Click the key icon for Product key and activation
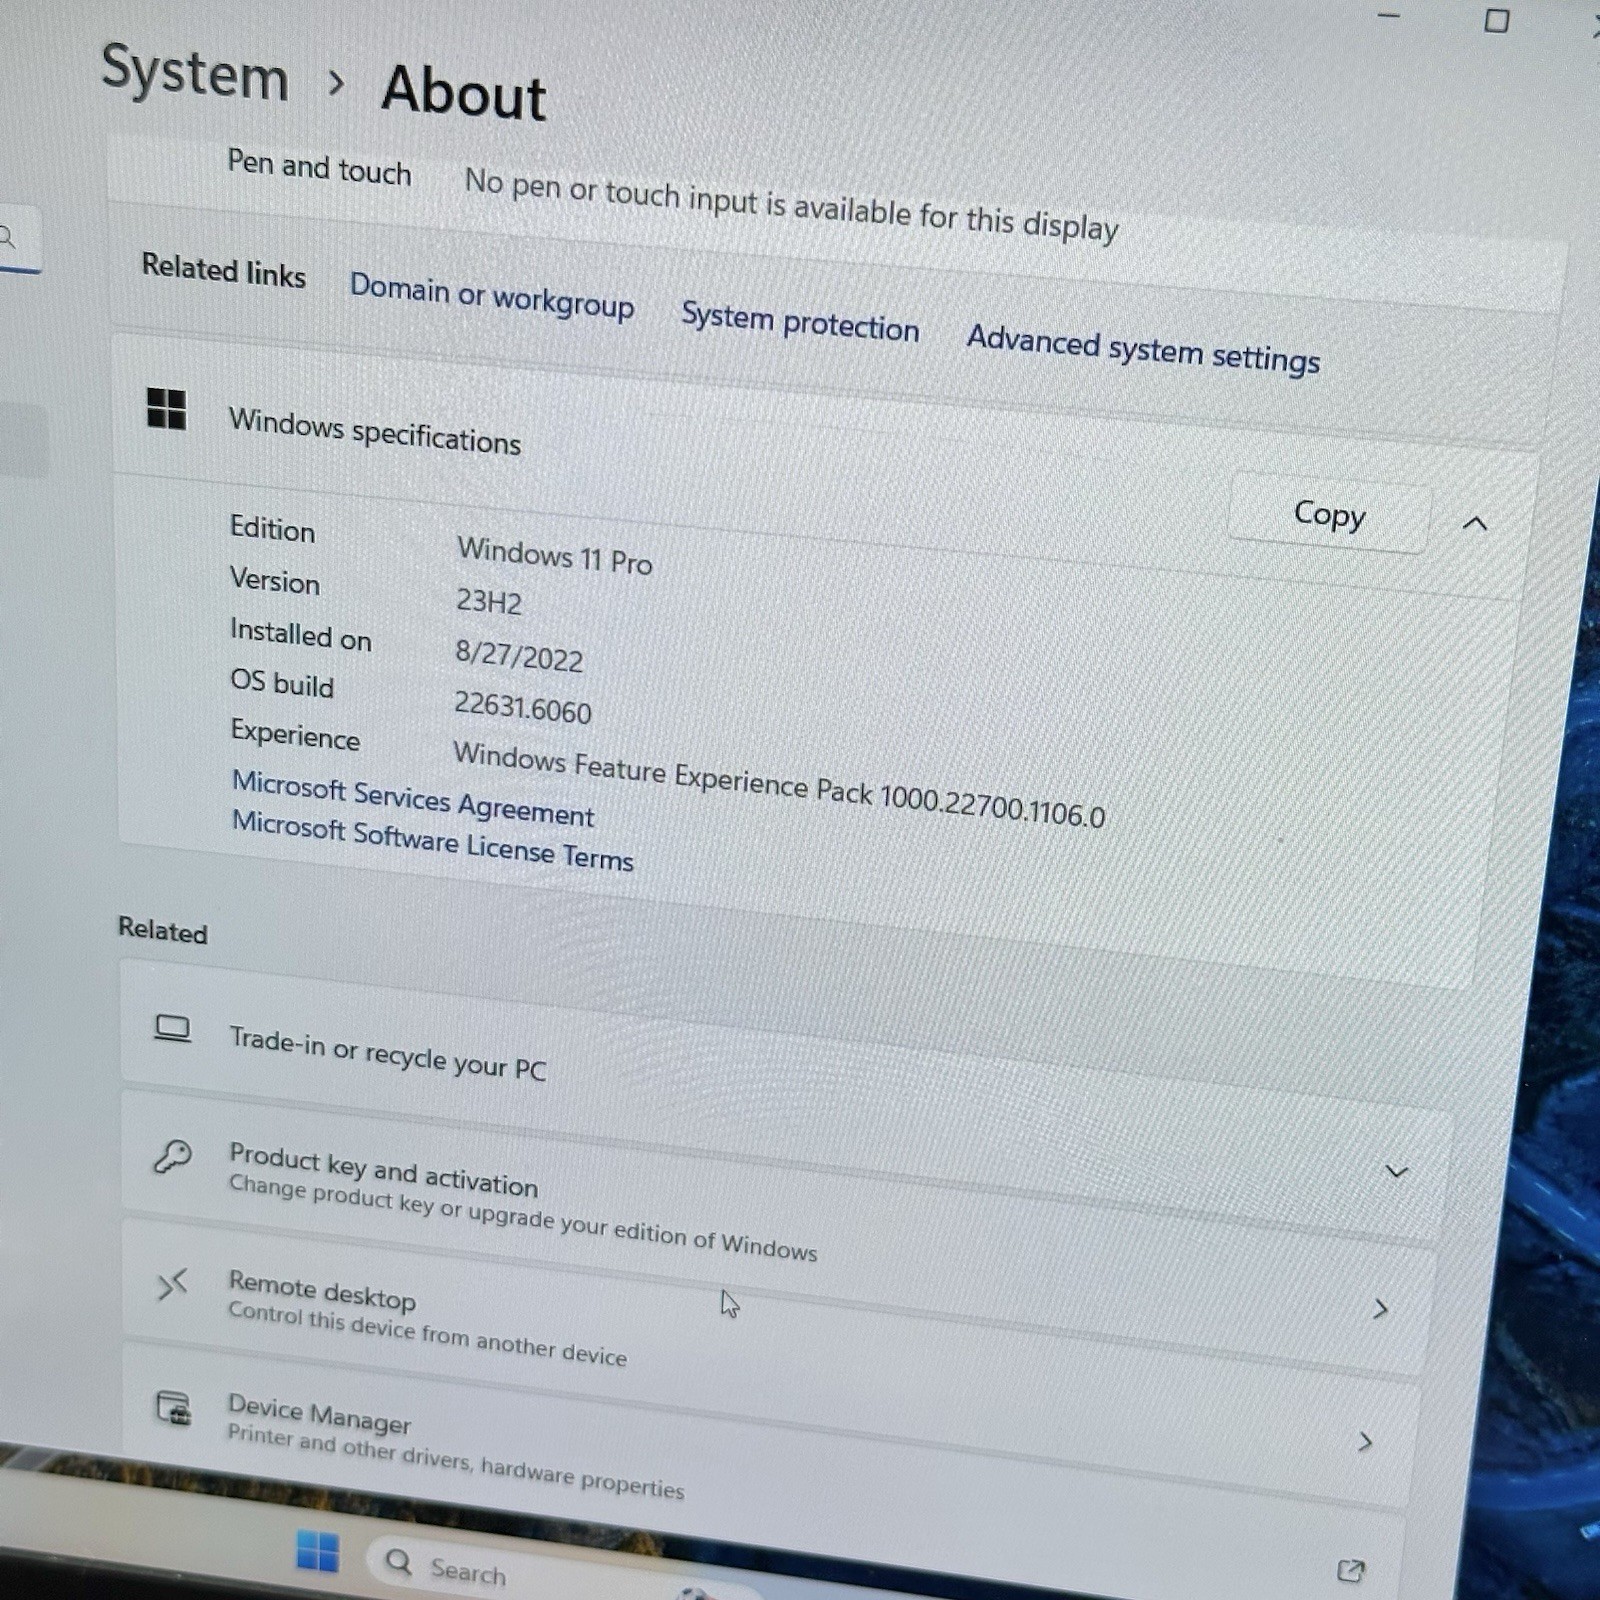 tap(172, 1156)
